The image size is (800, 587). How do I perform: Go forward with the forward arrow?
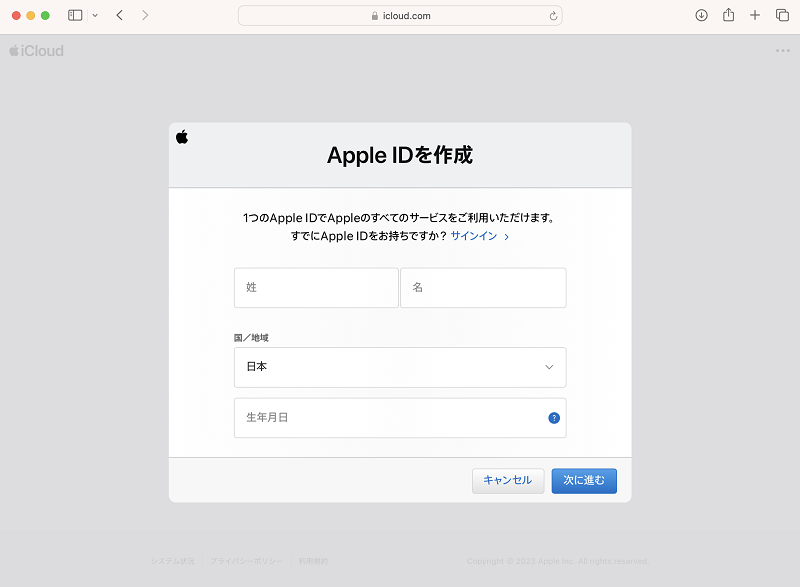click(145, 15)
